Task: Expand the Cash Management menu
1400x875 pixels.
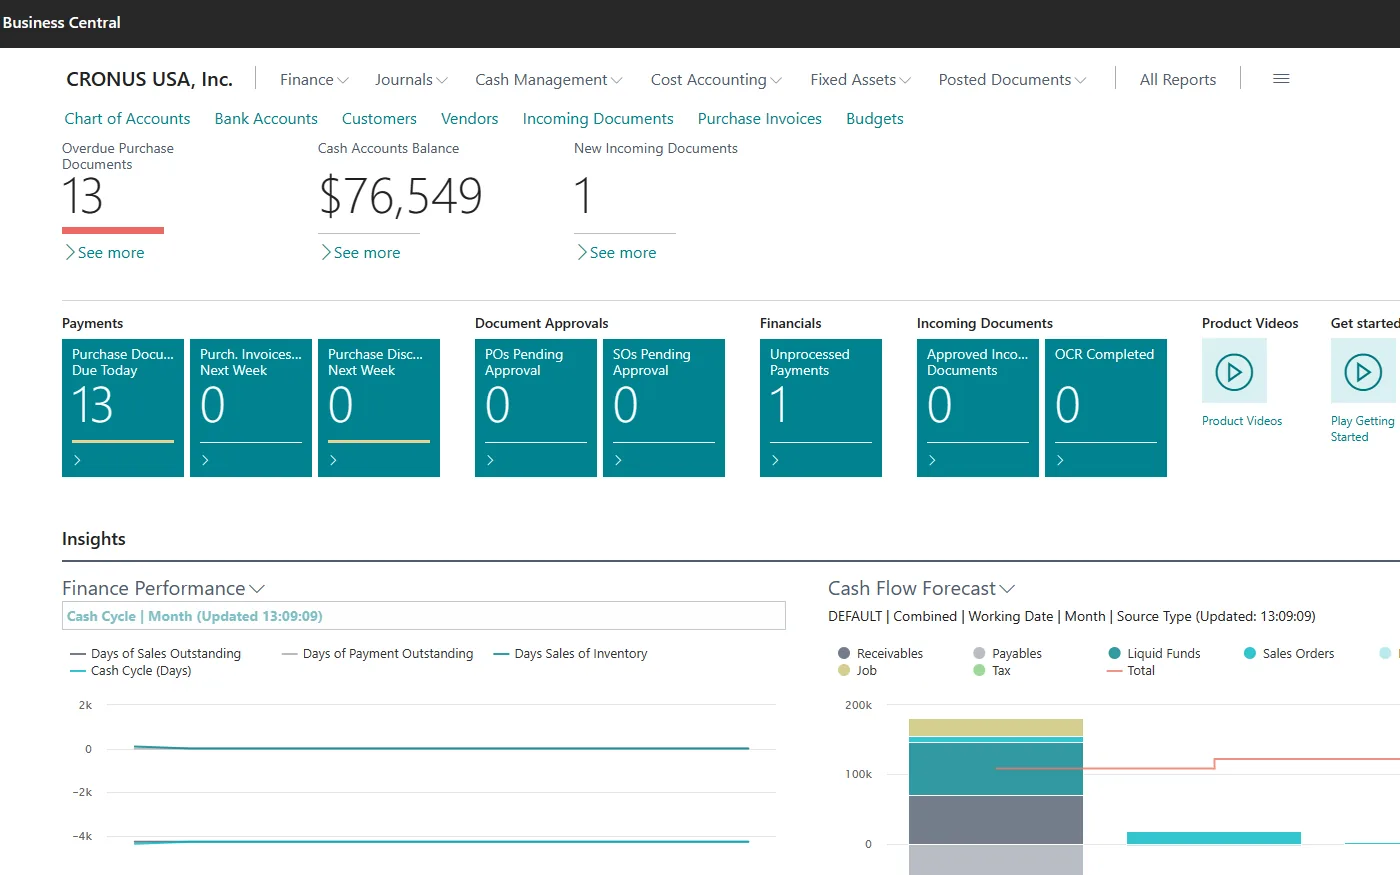Action: point(549,80)
